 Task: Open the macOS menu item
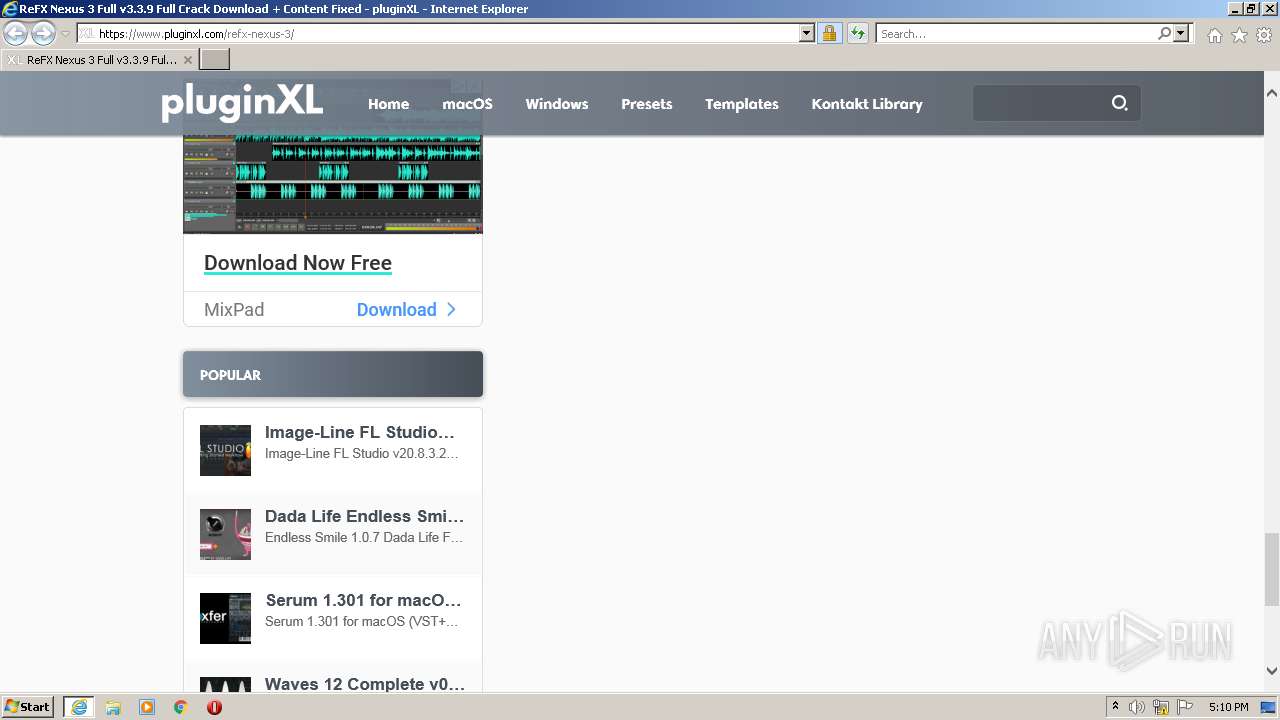[x=468, y=104]
